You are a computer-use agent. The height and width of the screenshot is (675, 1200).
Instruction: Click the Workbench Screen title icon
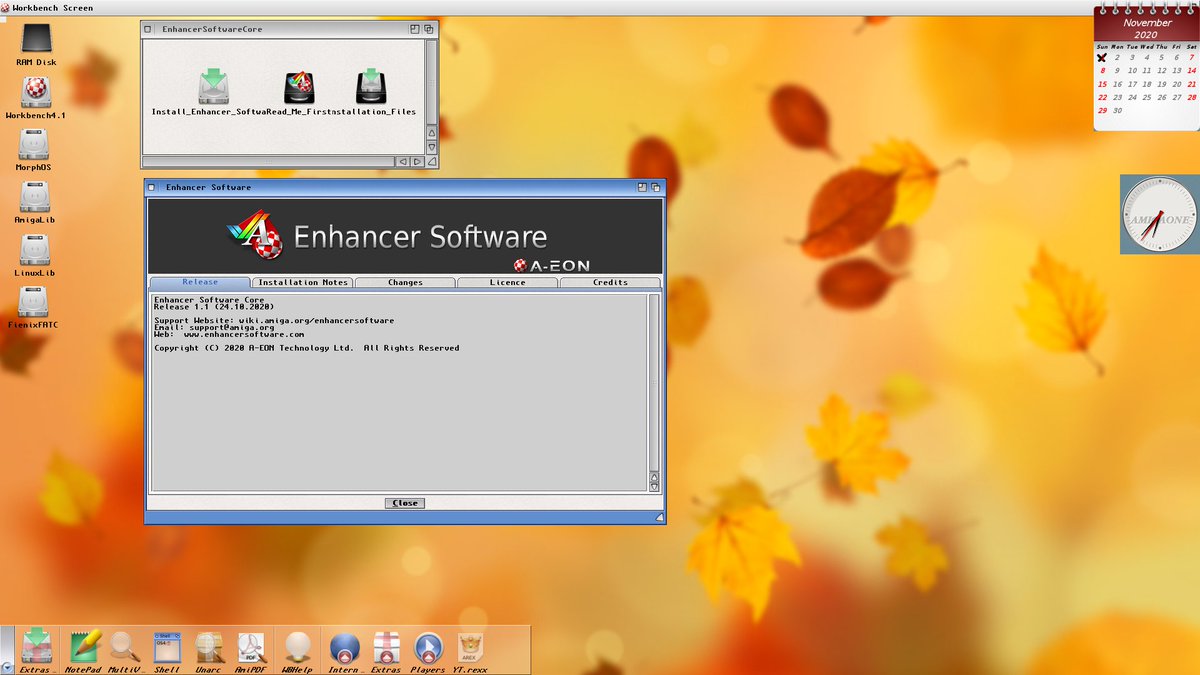point(6,8)
